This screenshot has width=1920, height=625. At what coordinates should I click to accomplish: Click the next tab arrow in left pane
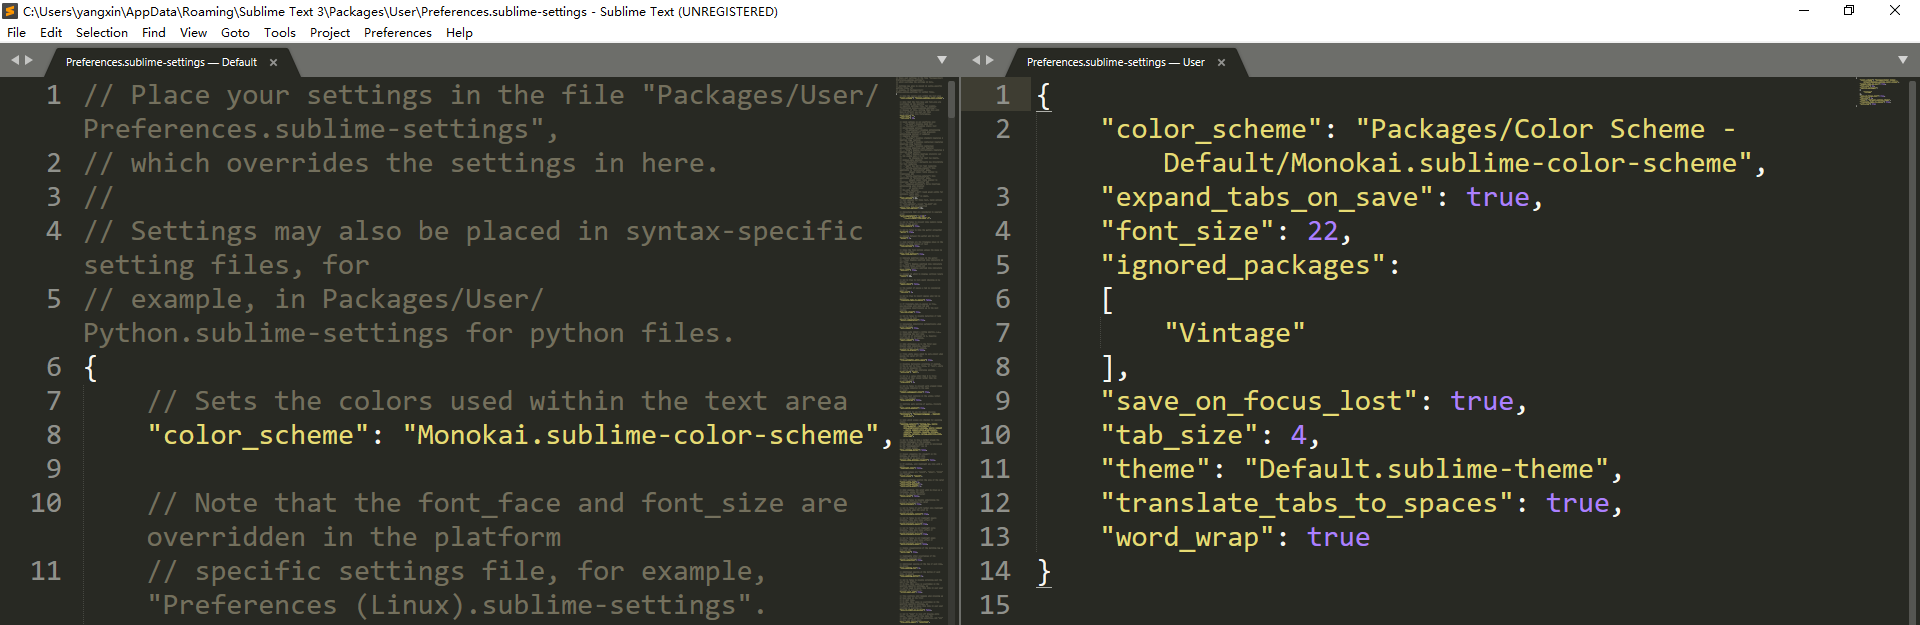tap(29, 61)
